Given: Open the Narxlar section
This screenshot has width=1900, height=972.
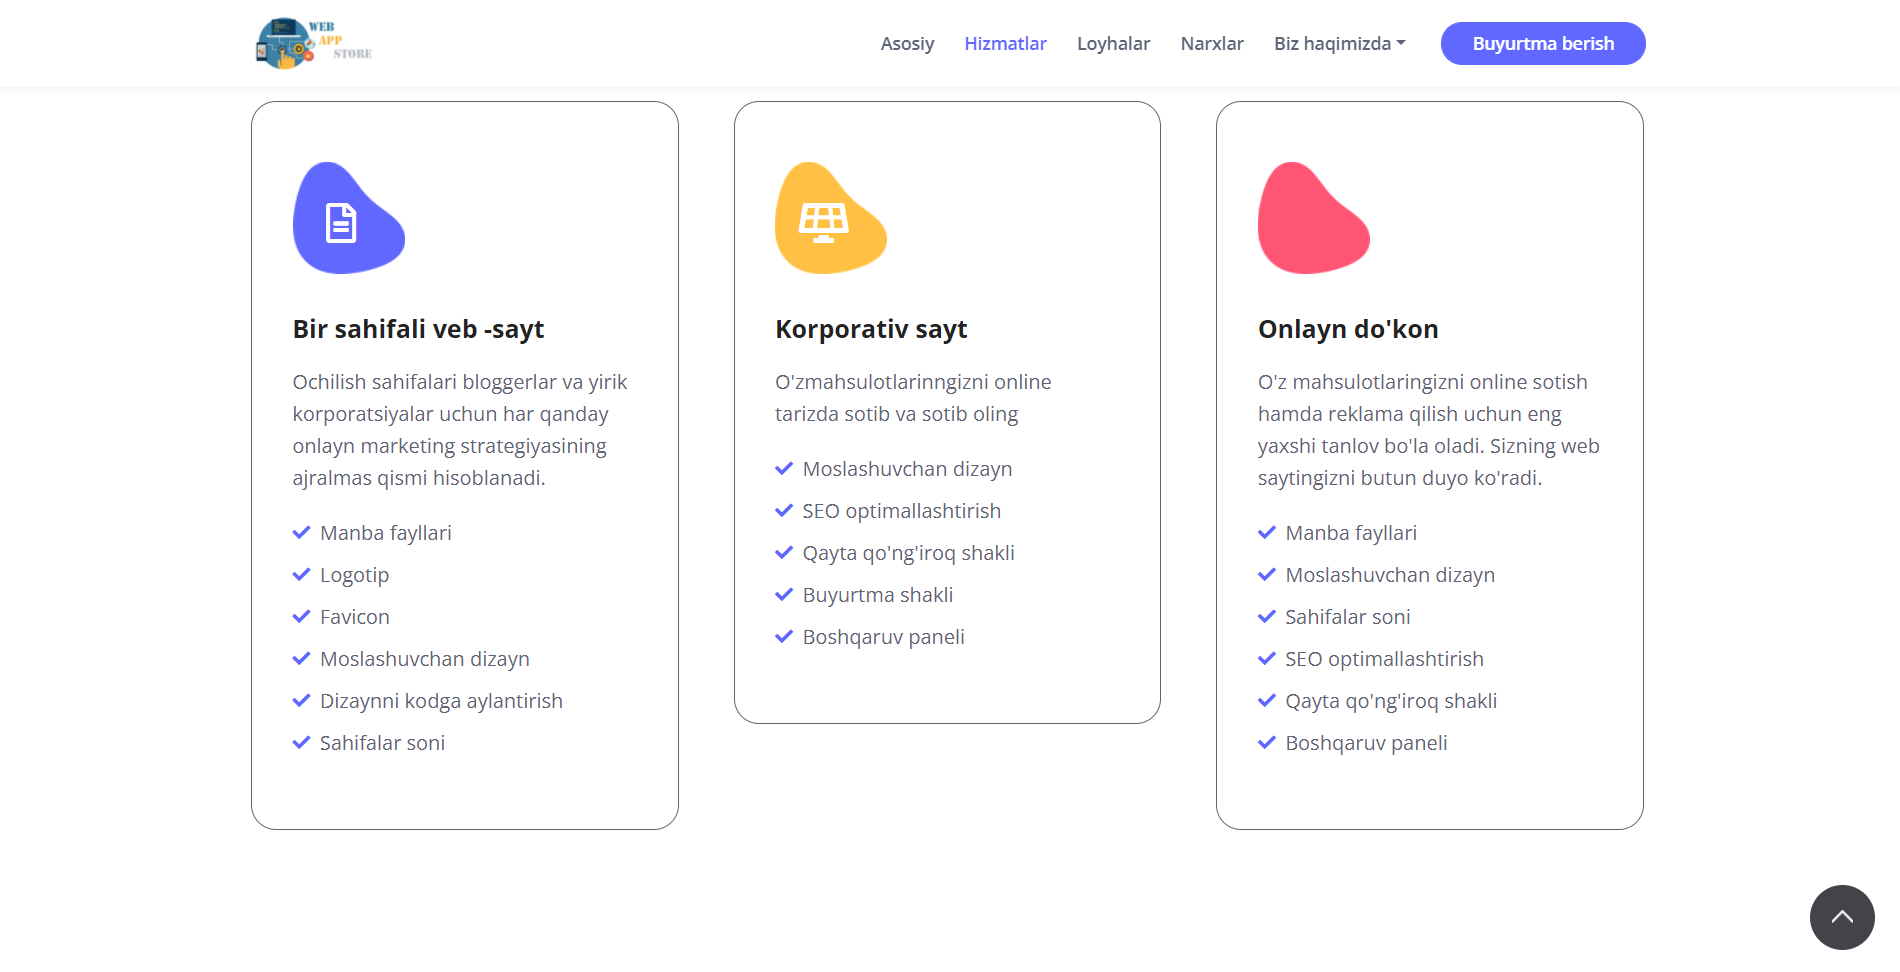Looking at the screenshot, I should coord(1212,43).
